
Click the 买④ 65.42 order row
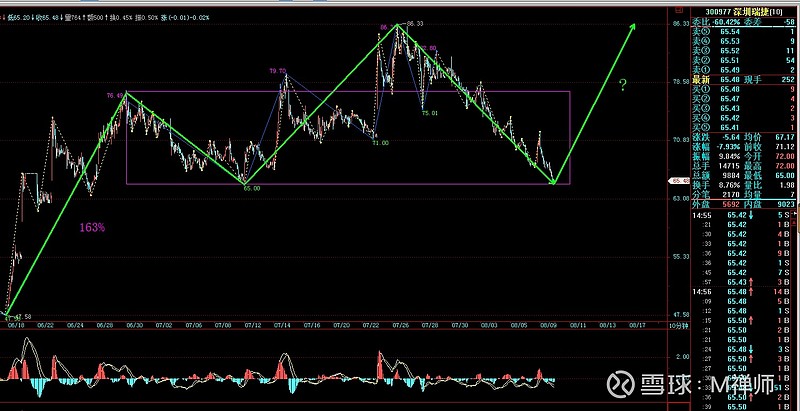coord(744,118)
